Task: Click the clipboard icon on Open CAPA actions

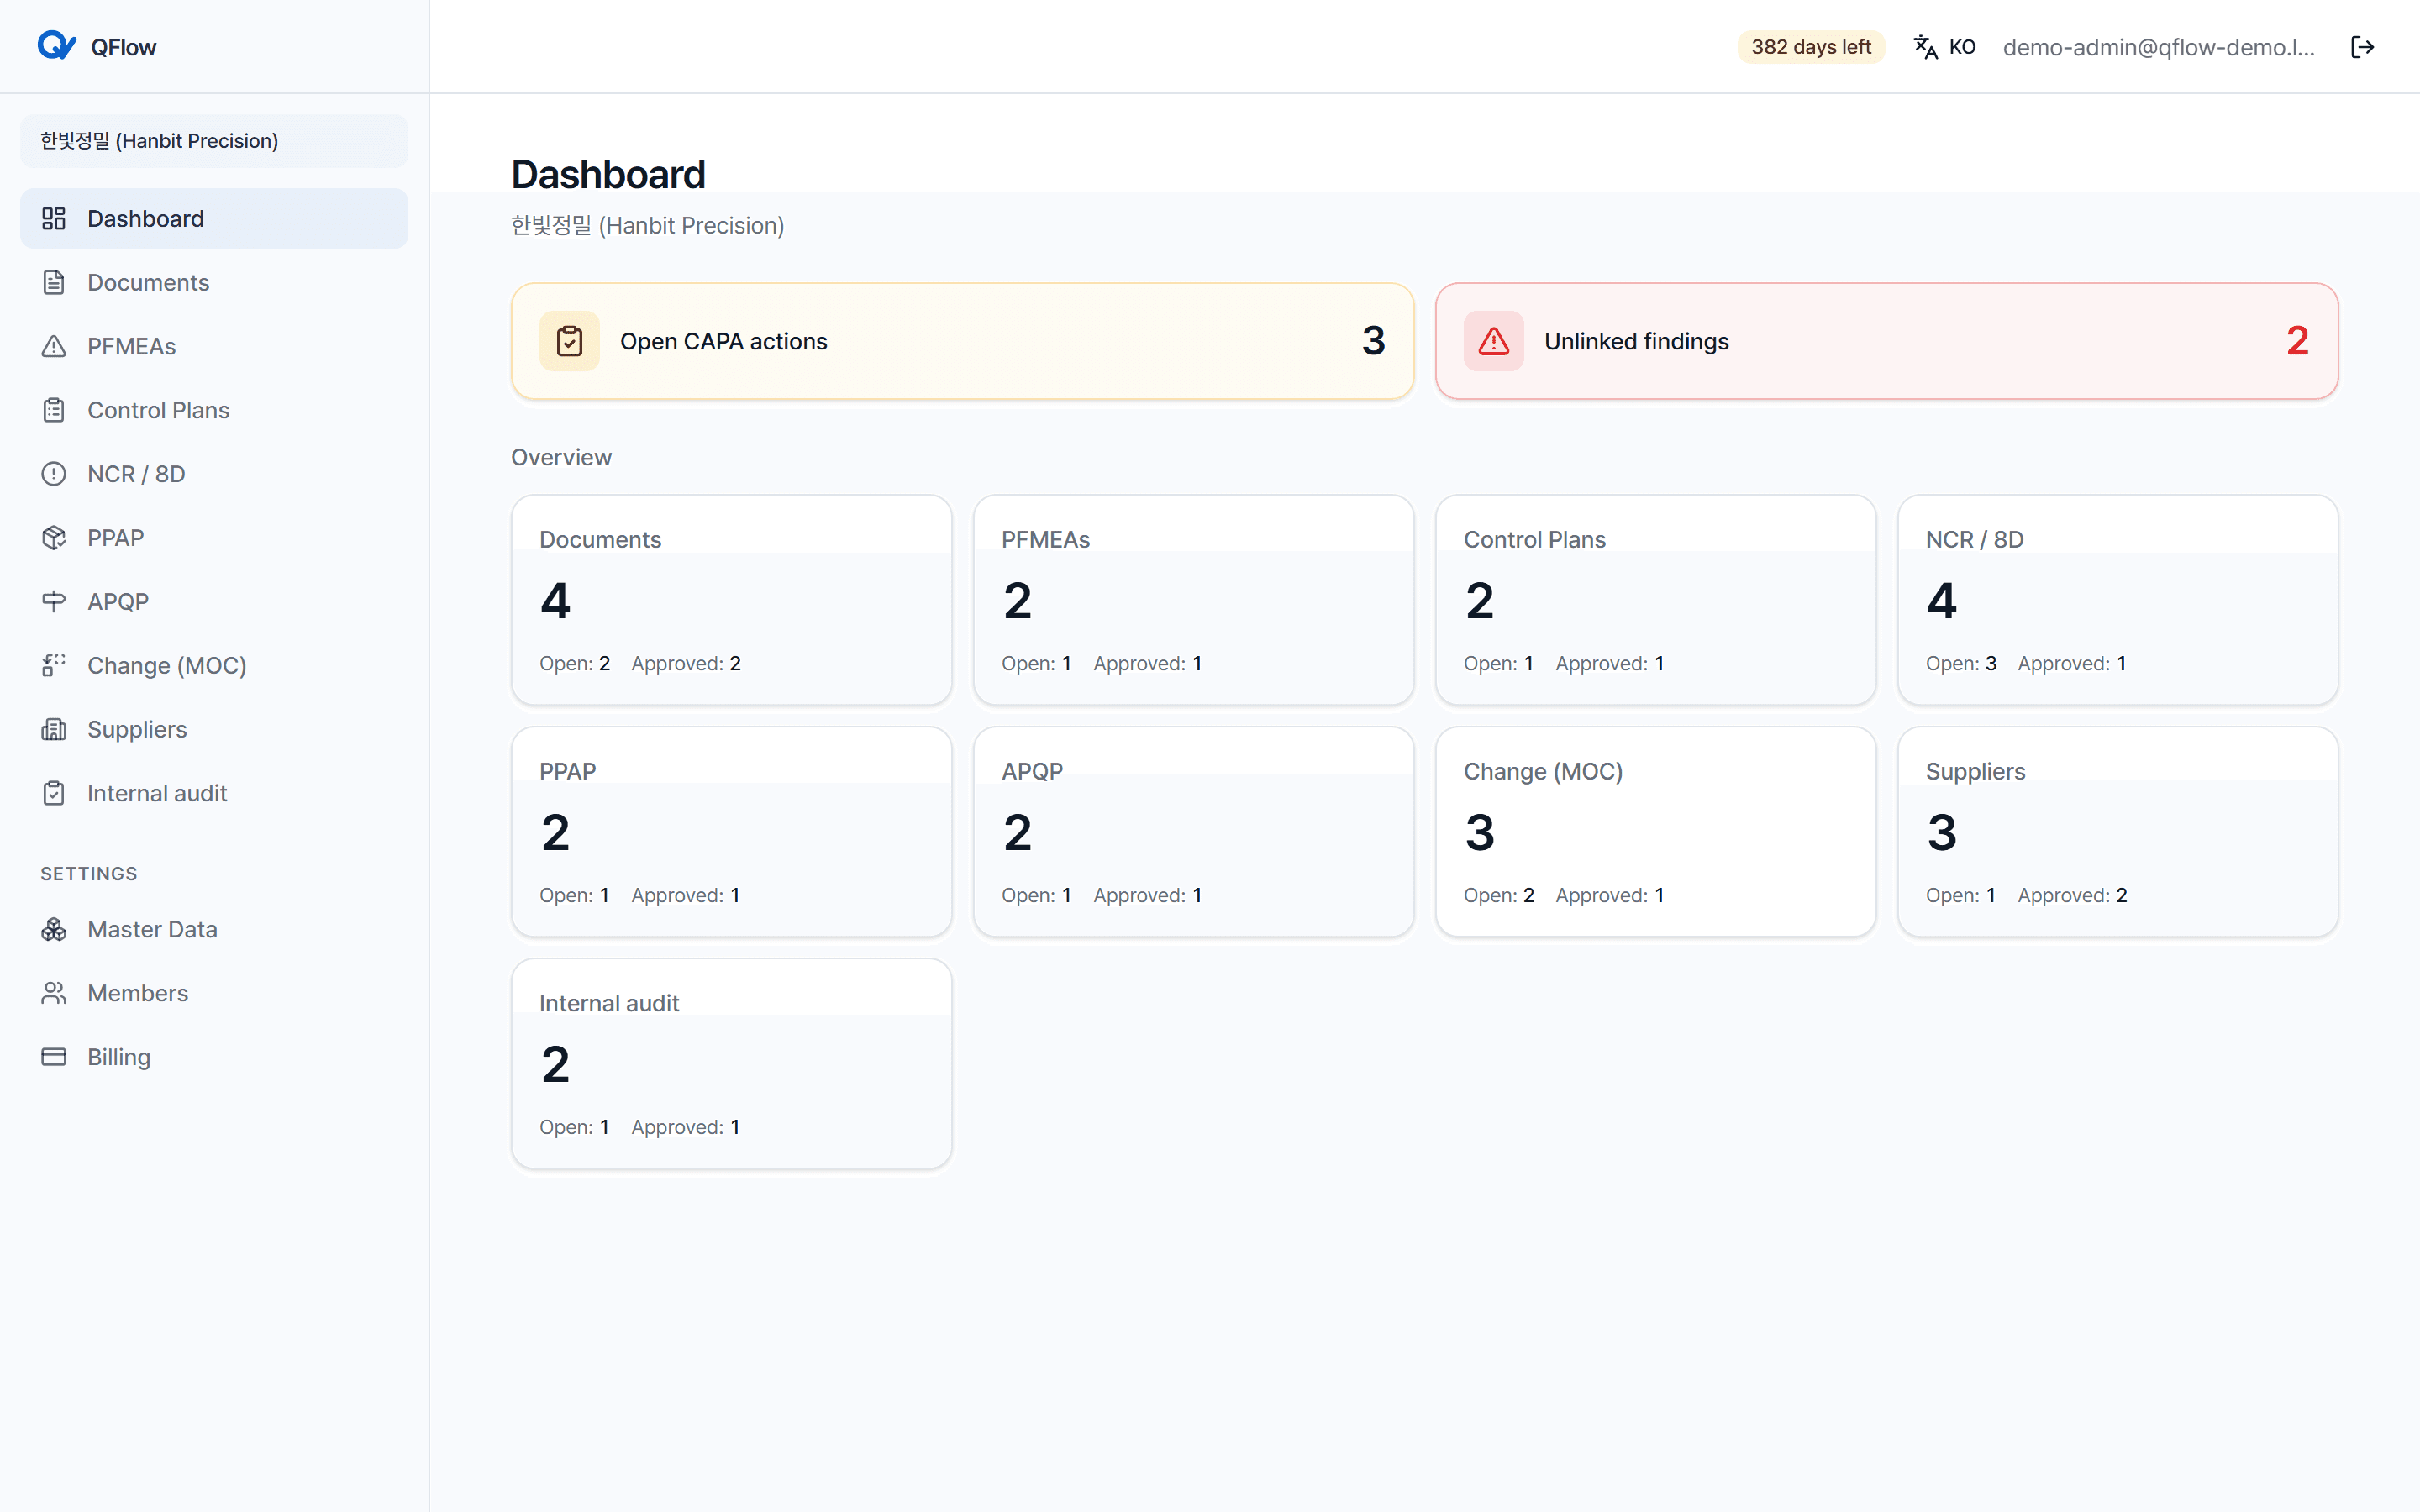Action: pos(570,341)
